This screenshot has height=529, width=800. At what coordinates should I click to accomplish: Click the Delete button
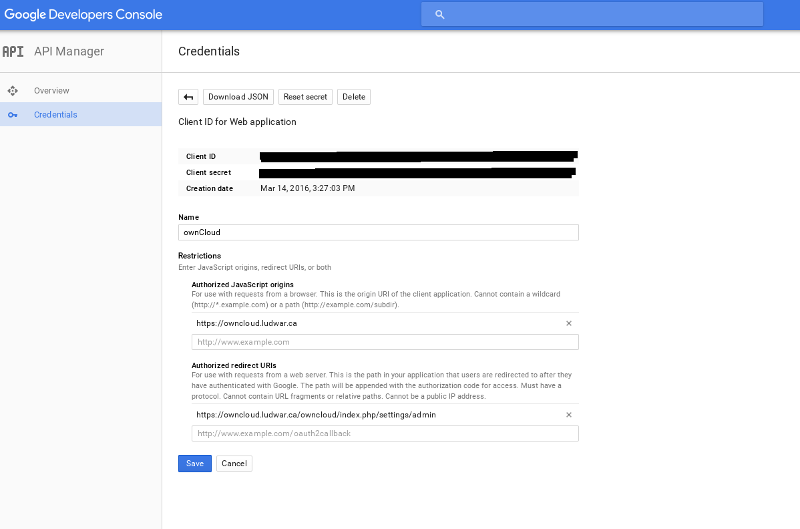(354, 97)
